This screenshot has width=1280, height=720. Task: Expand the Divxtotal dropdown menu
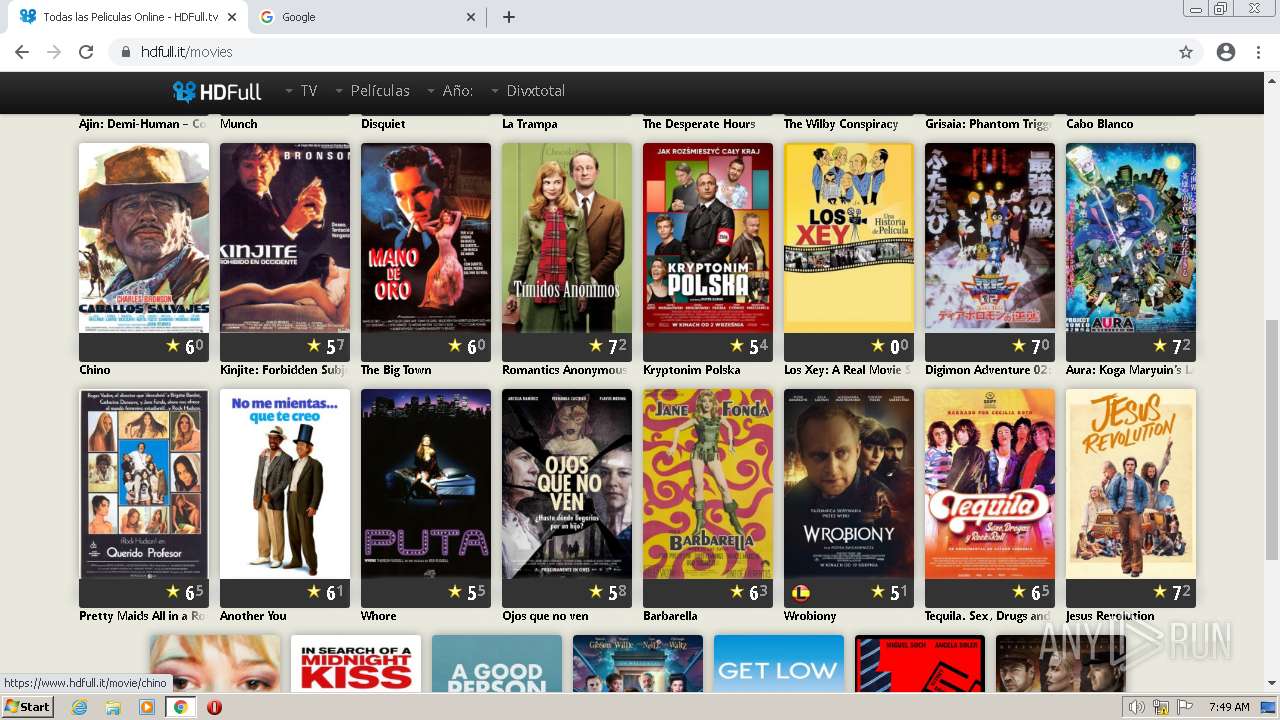pyautogui.click(x=528, y=91)
